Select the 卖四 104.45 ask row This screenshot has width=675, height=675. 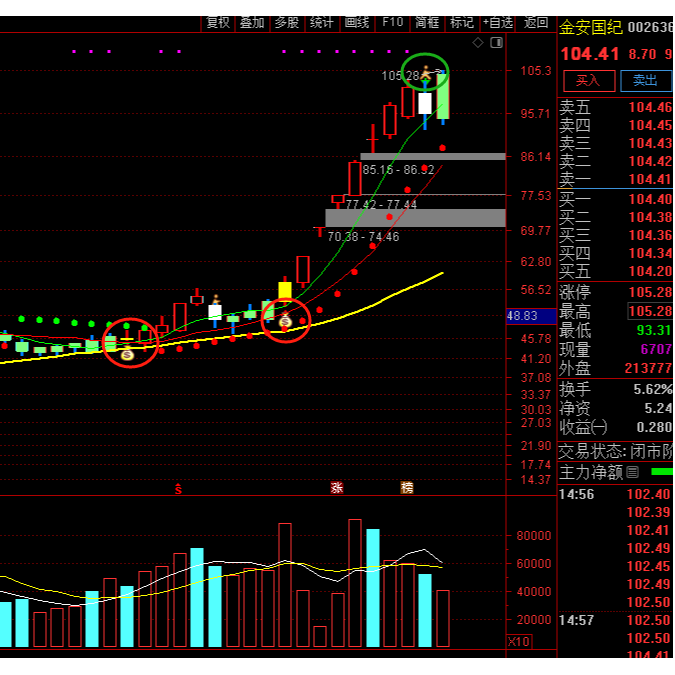(616, 125)
